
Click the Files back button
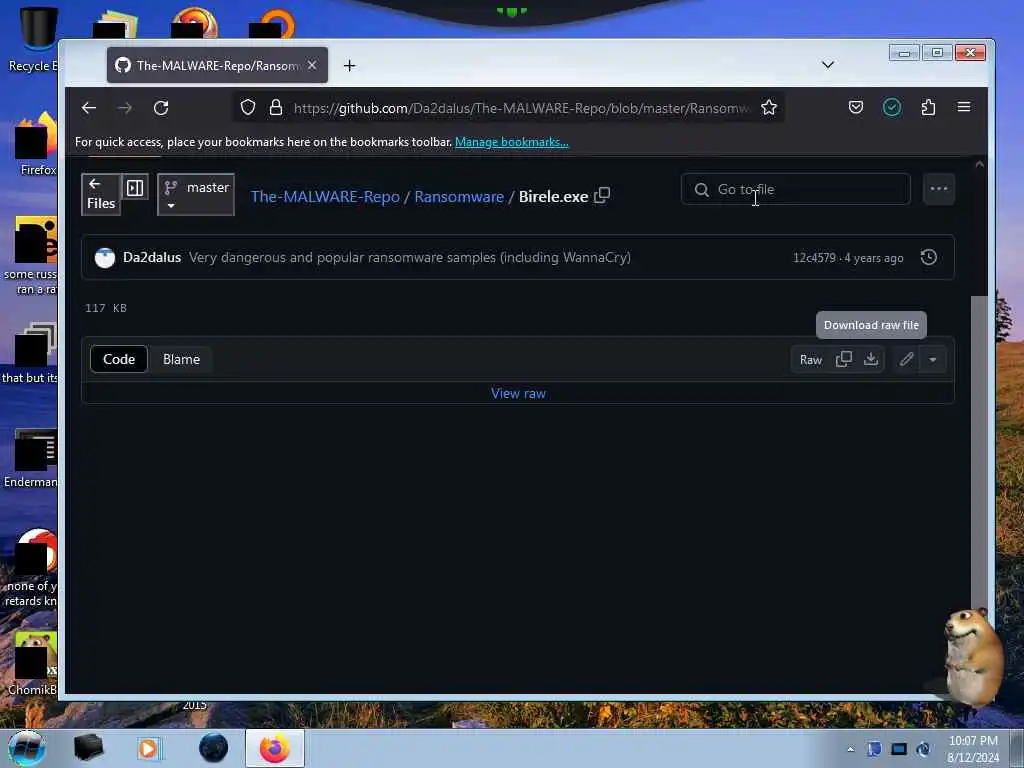[x=101, y=194]
